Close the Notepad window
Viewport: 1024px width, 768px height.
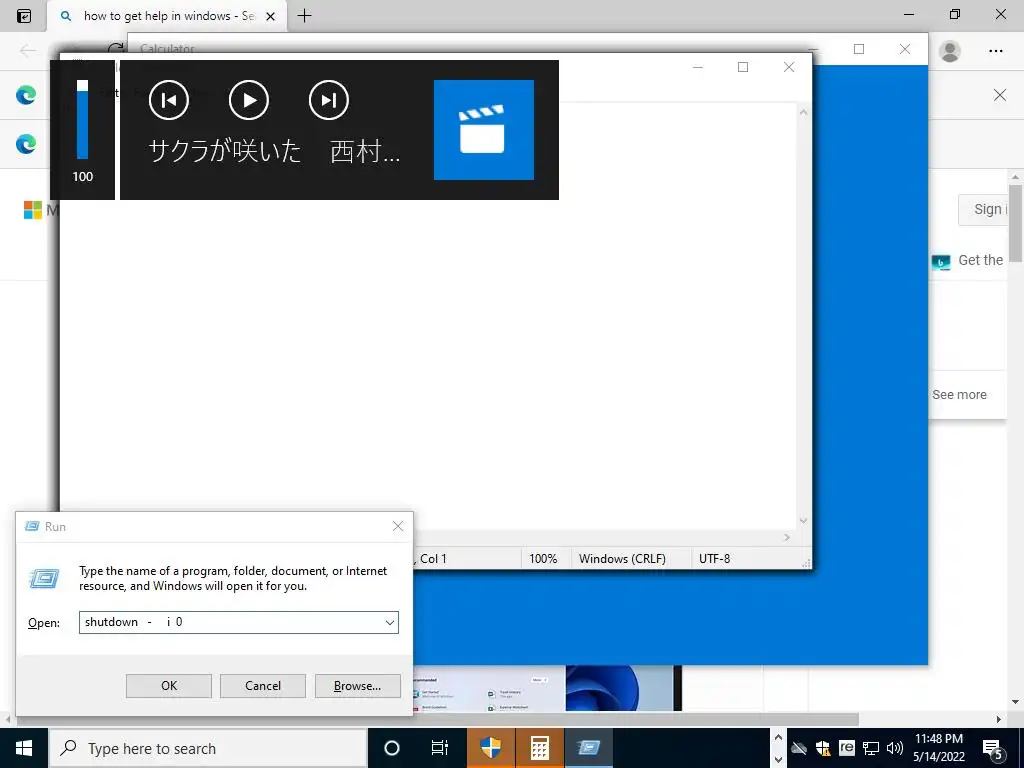789,67
